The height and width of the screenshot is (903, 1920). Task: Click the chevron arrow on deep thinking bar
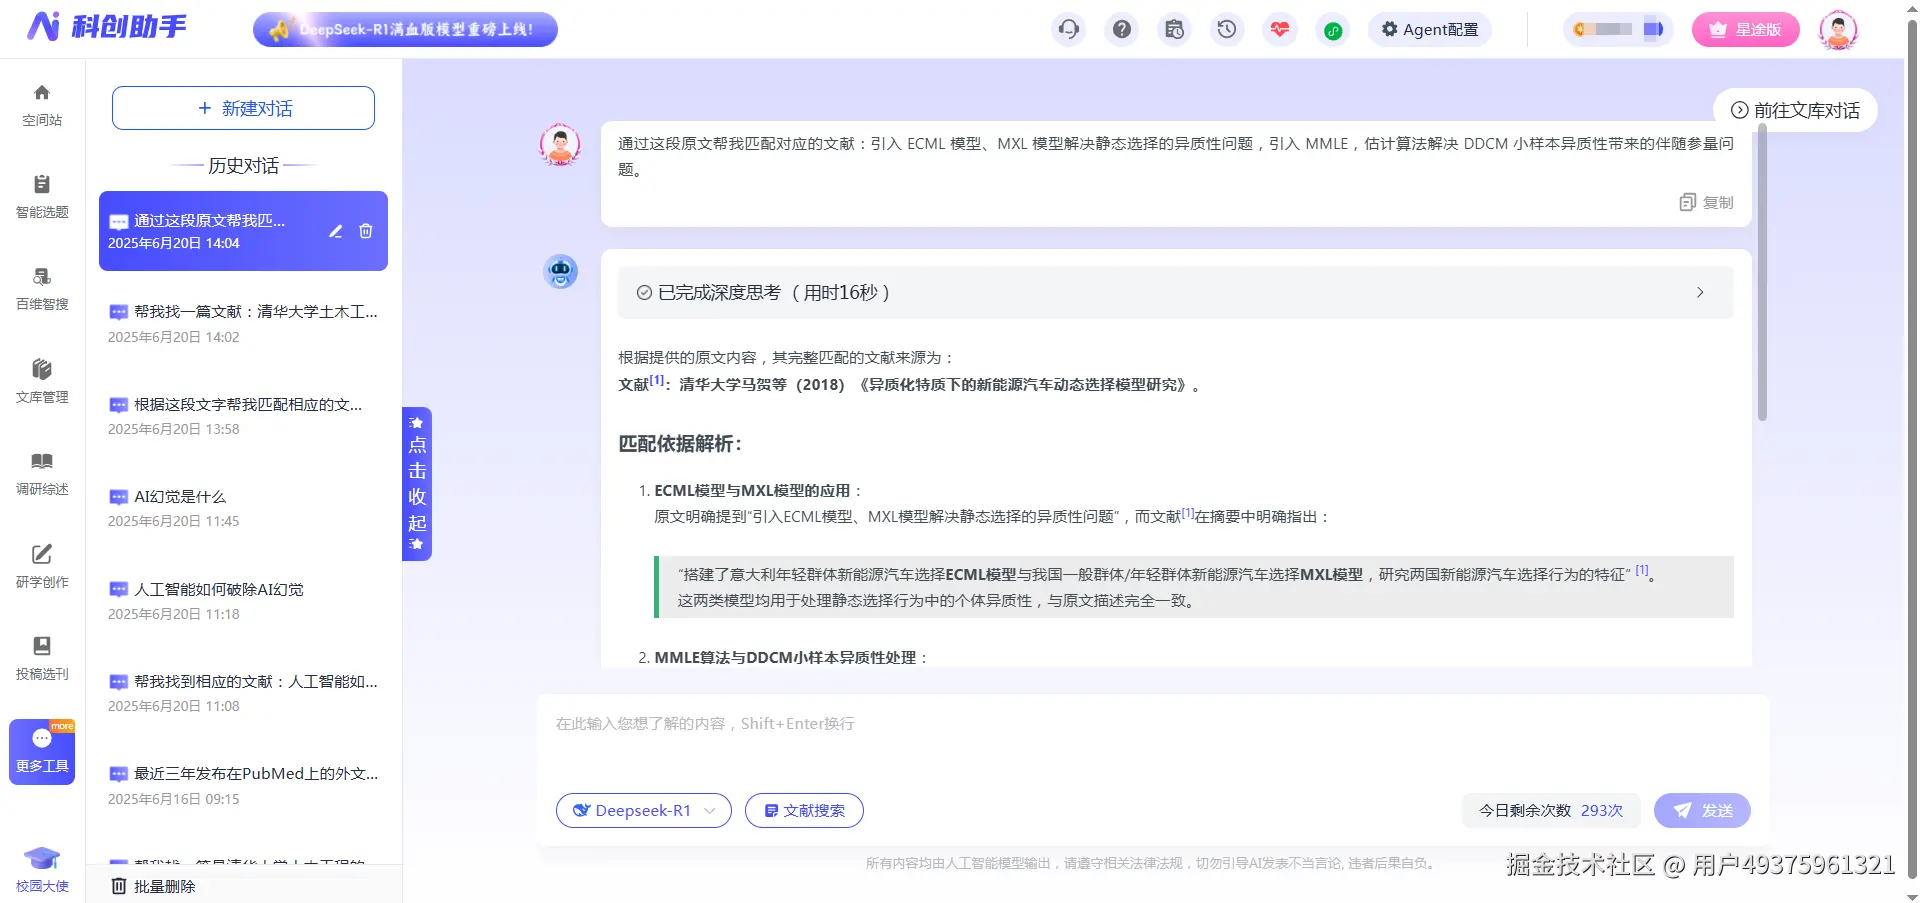[1700, 292]
